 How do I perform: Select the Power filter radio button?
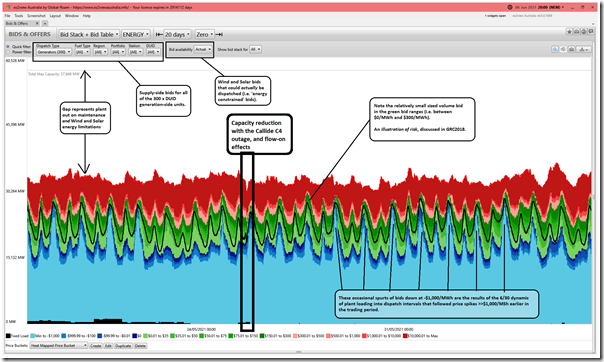(8, 52)
